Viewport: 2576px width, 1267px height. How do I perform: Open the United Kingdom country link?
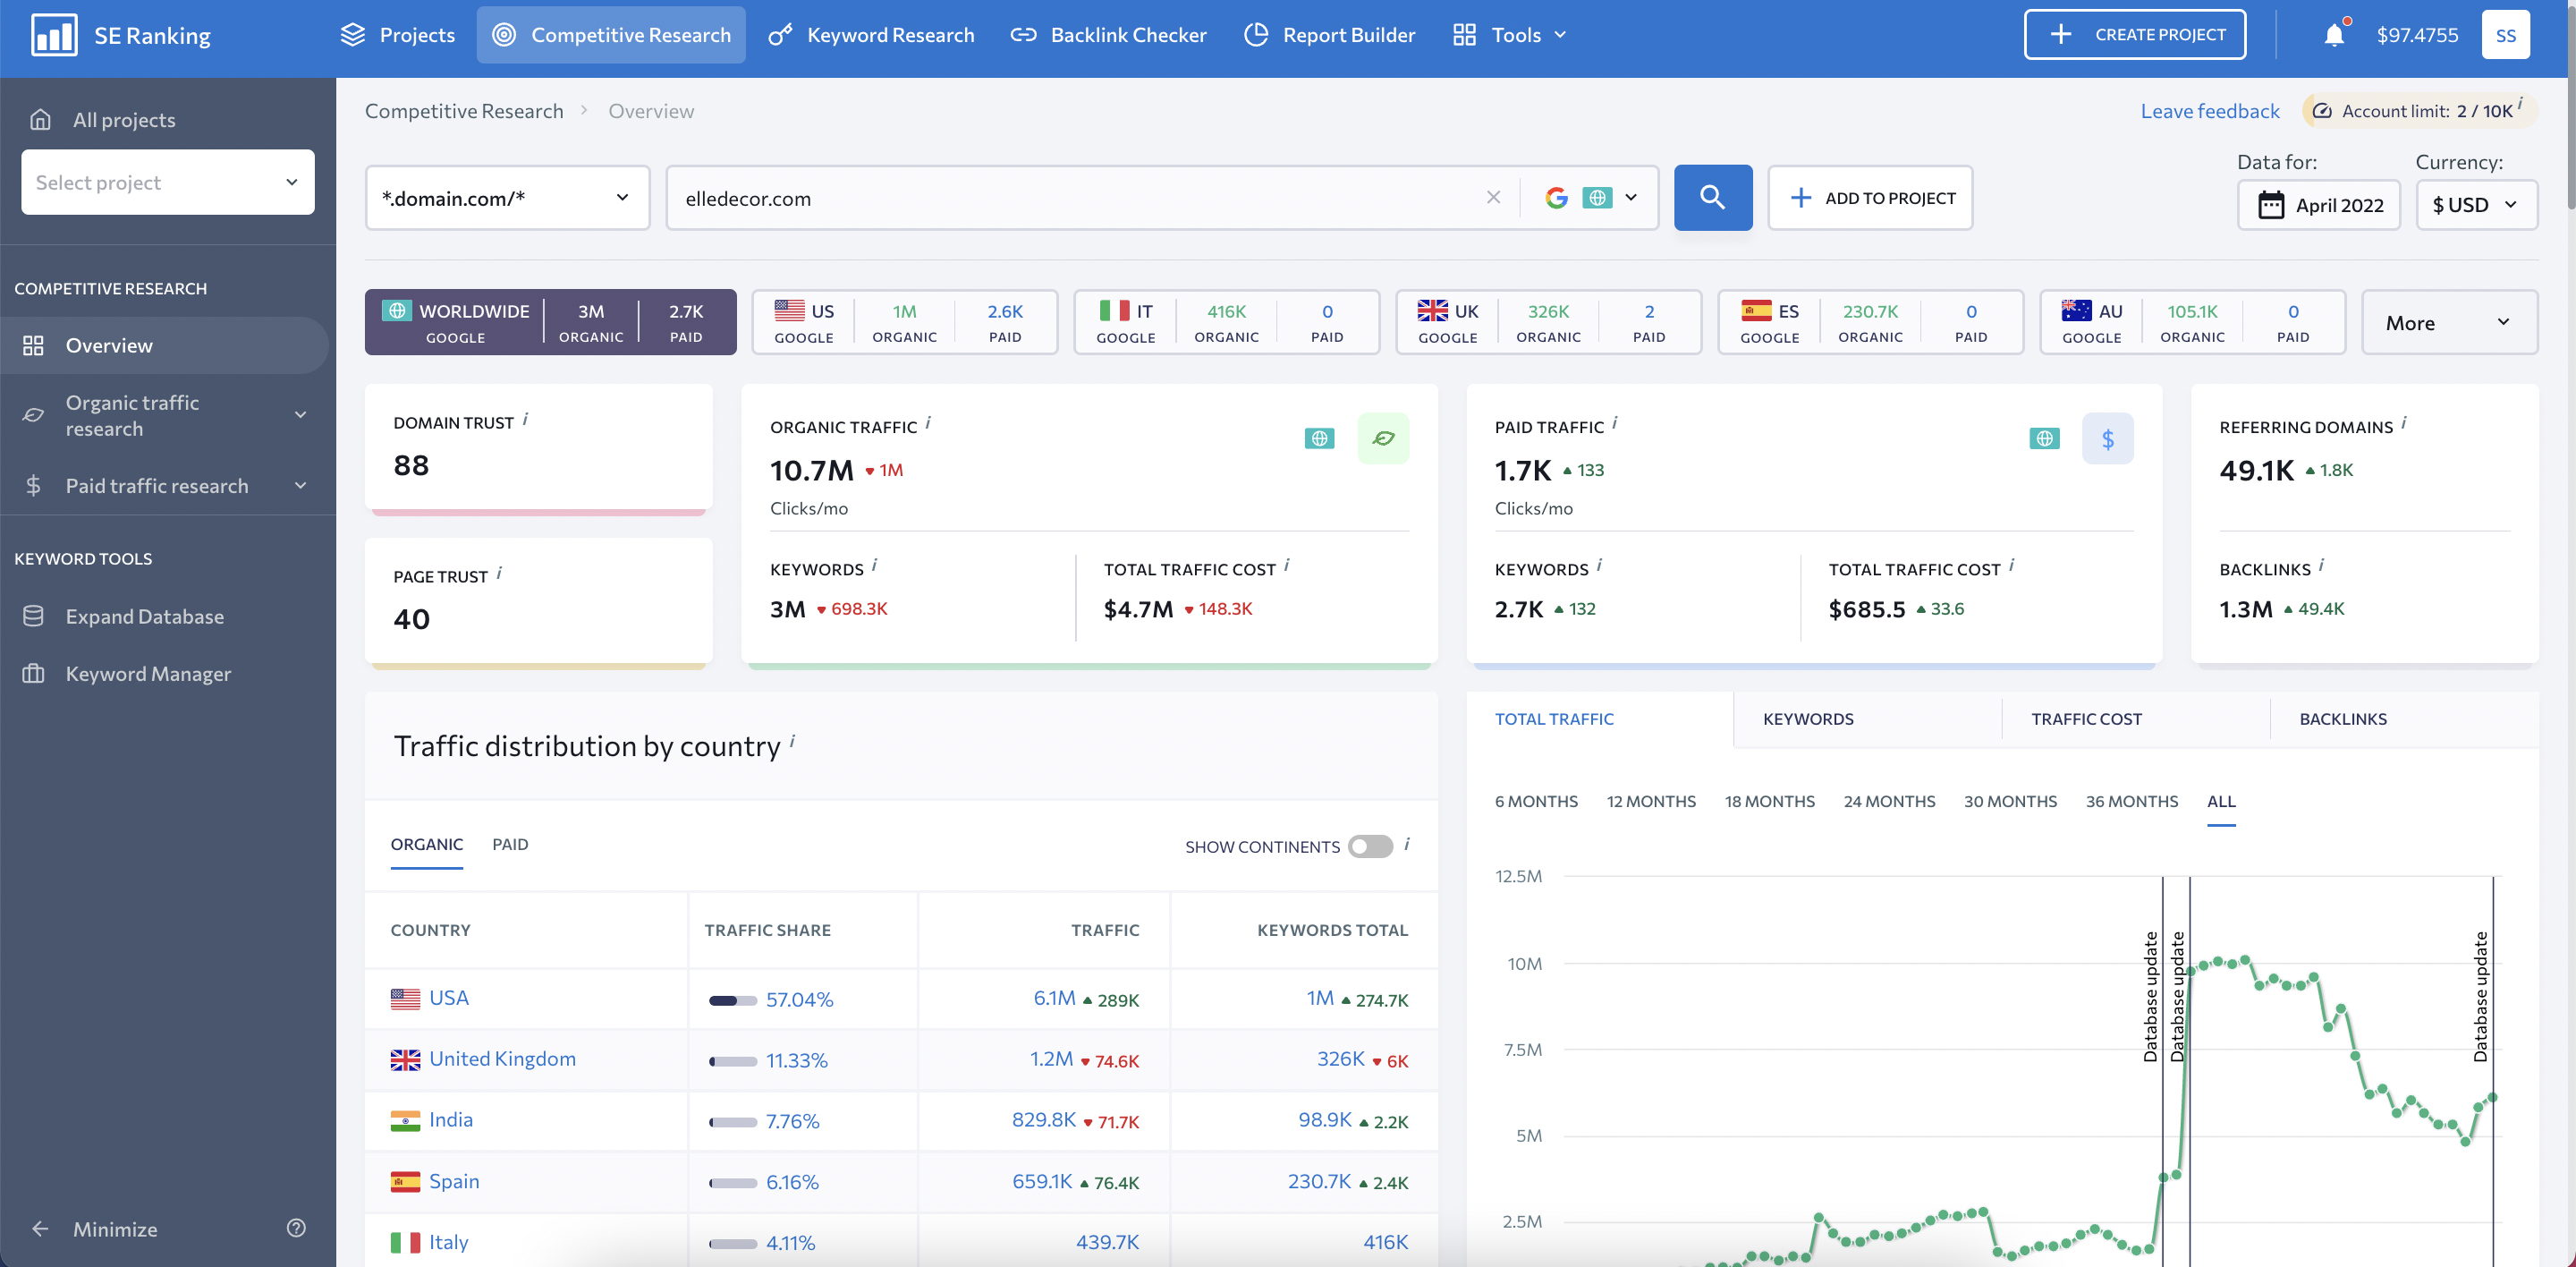pos(502,1058)
